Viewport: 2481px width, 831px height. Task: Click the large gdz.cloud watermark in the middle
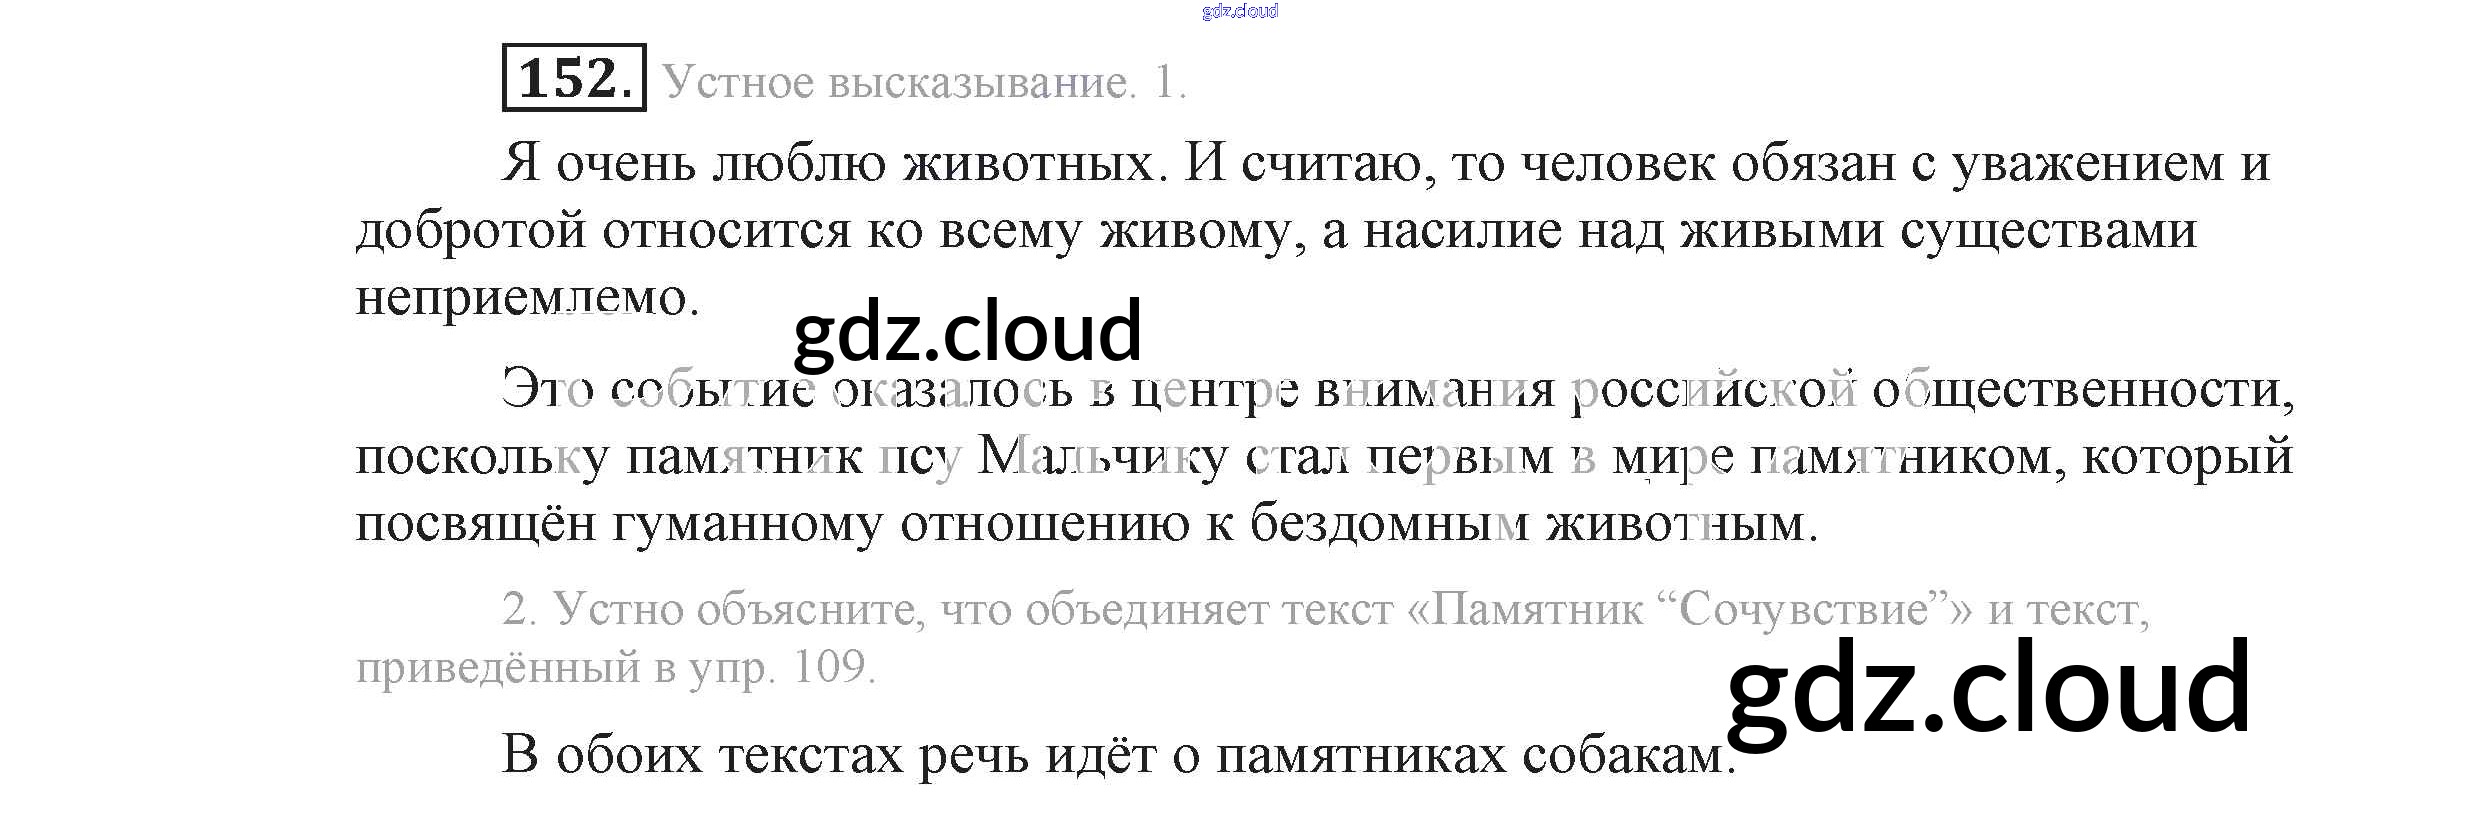click(967, 331)
